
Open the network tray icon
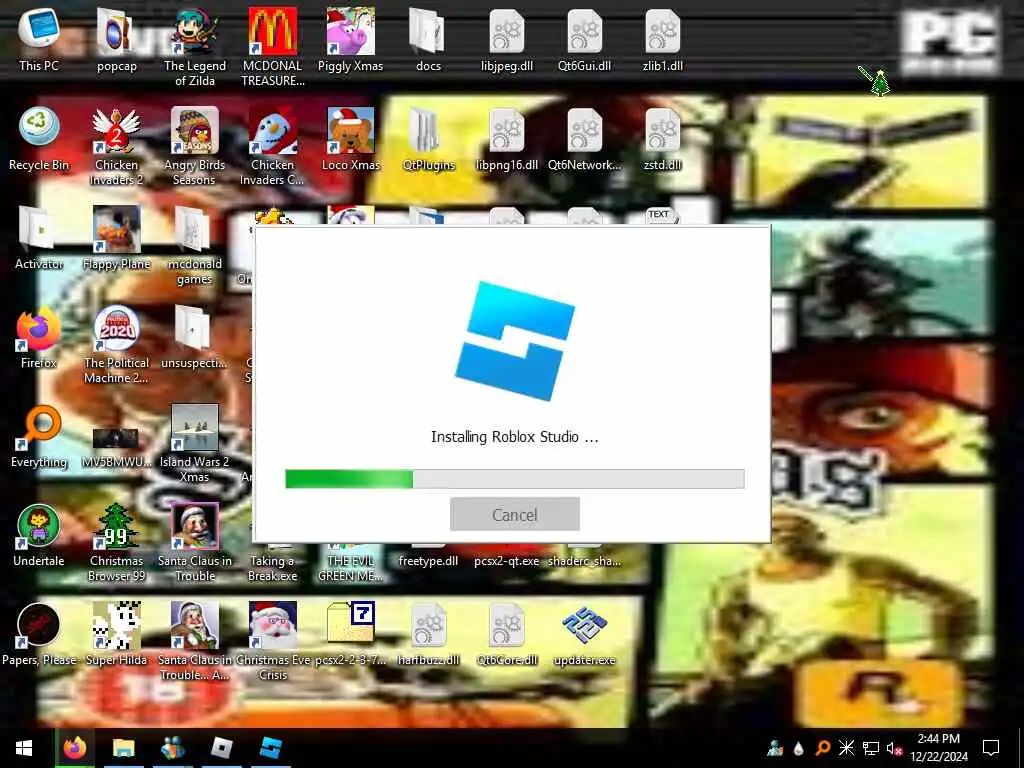click(x=871, y=748)
